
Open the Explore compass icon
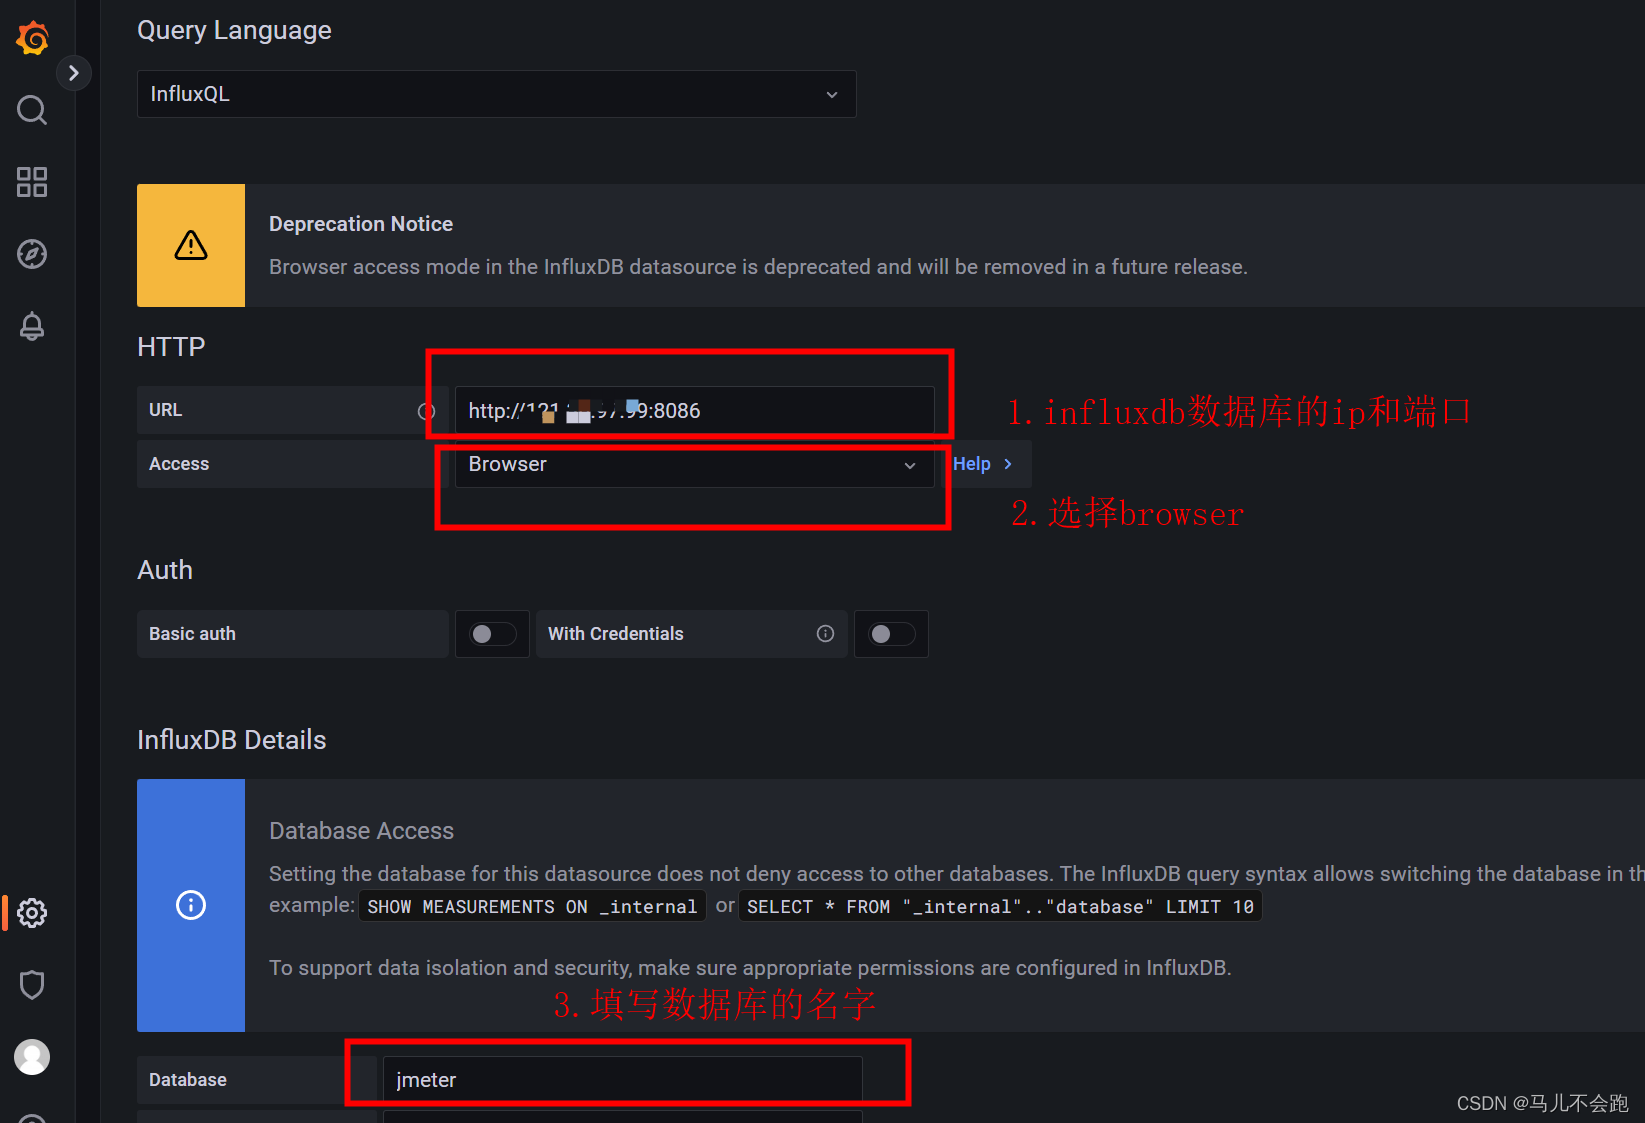pos(32,254)
